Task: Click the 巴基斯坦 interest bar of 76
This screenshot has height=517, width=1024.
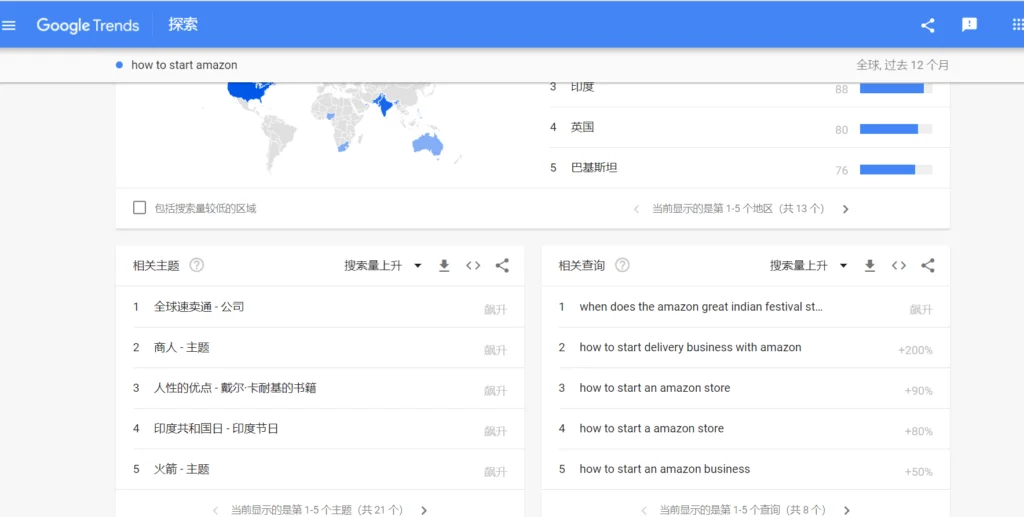Action: (x=896, y=170)
